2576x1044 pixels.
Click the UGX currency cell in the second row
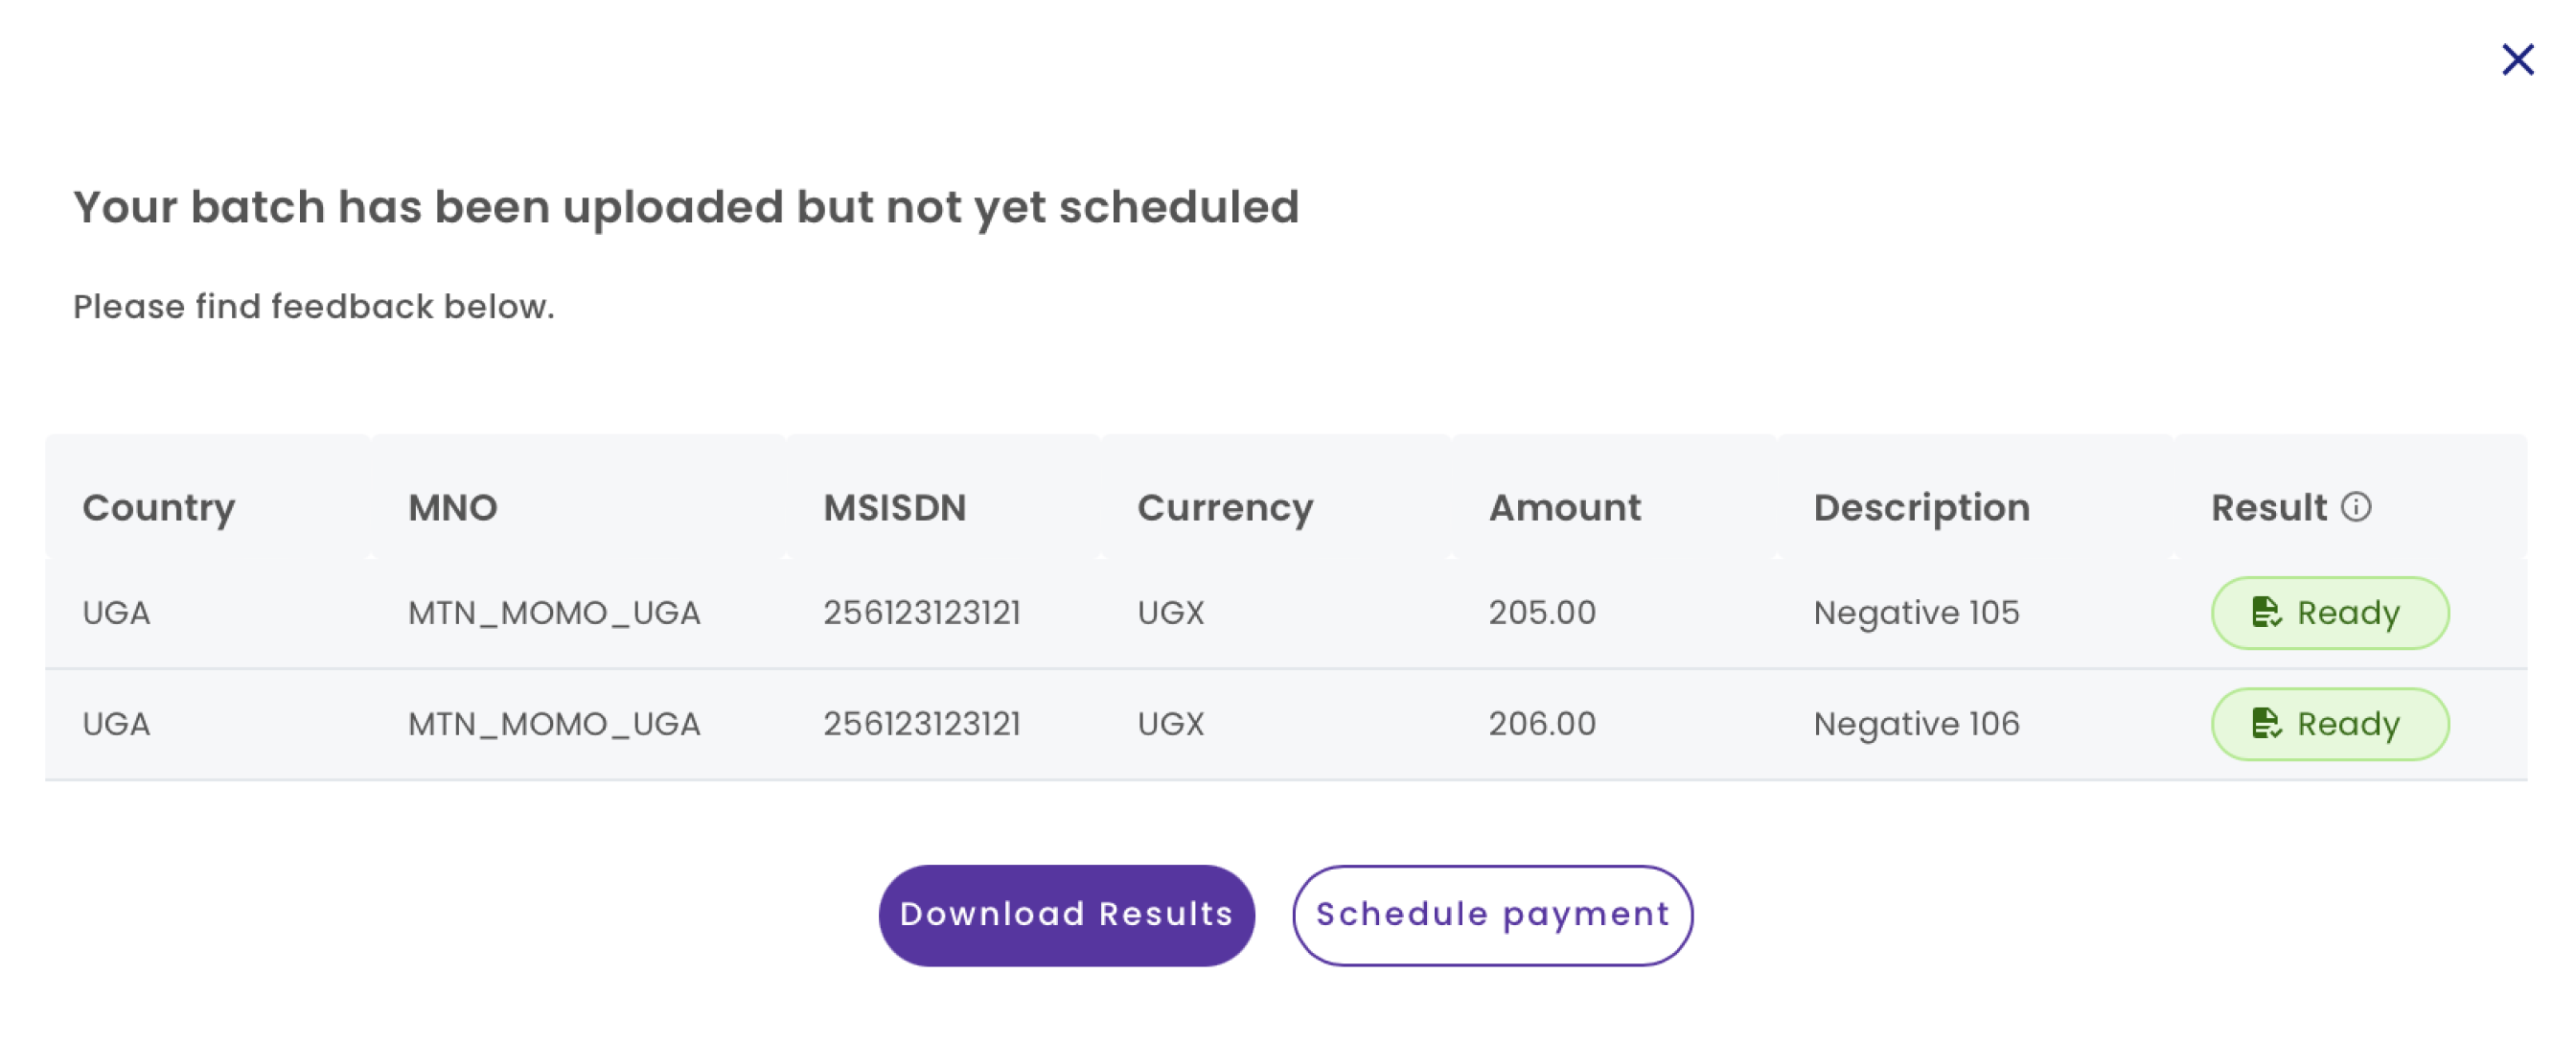click(1170, 724)
